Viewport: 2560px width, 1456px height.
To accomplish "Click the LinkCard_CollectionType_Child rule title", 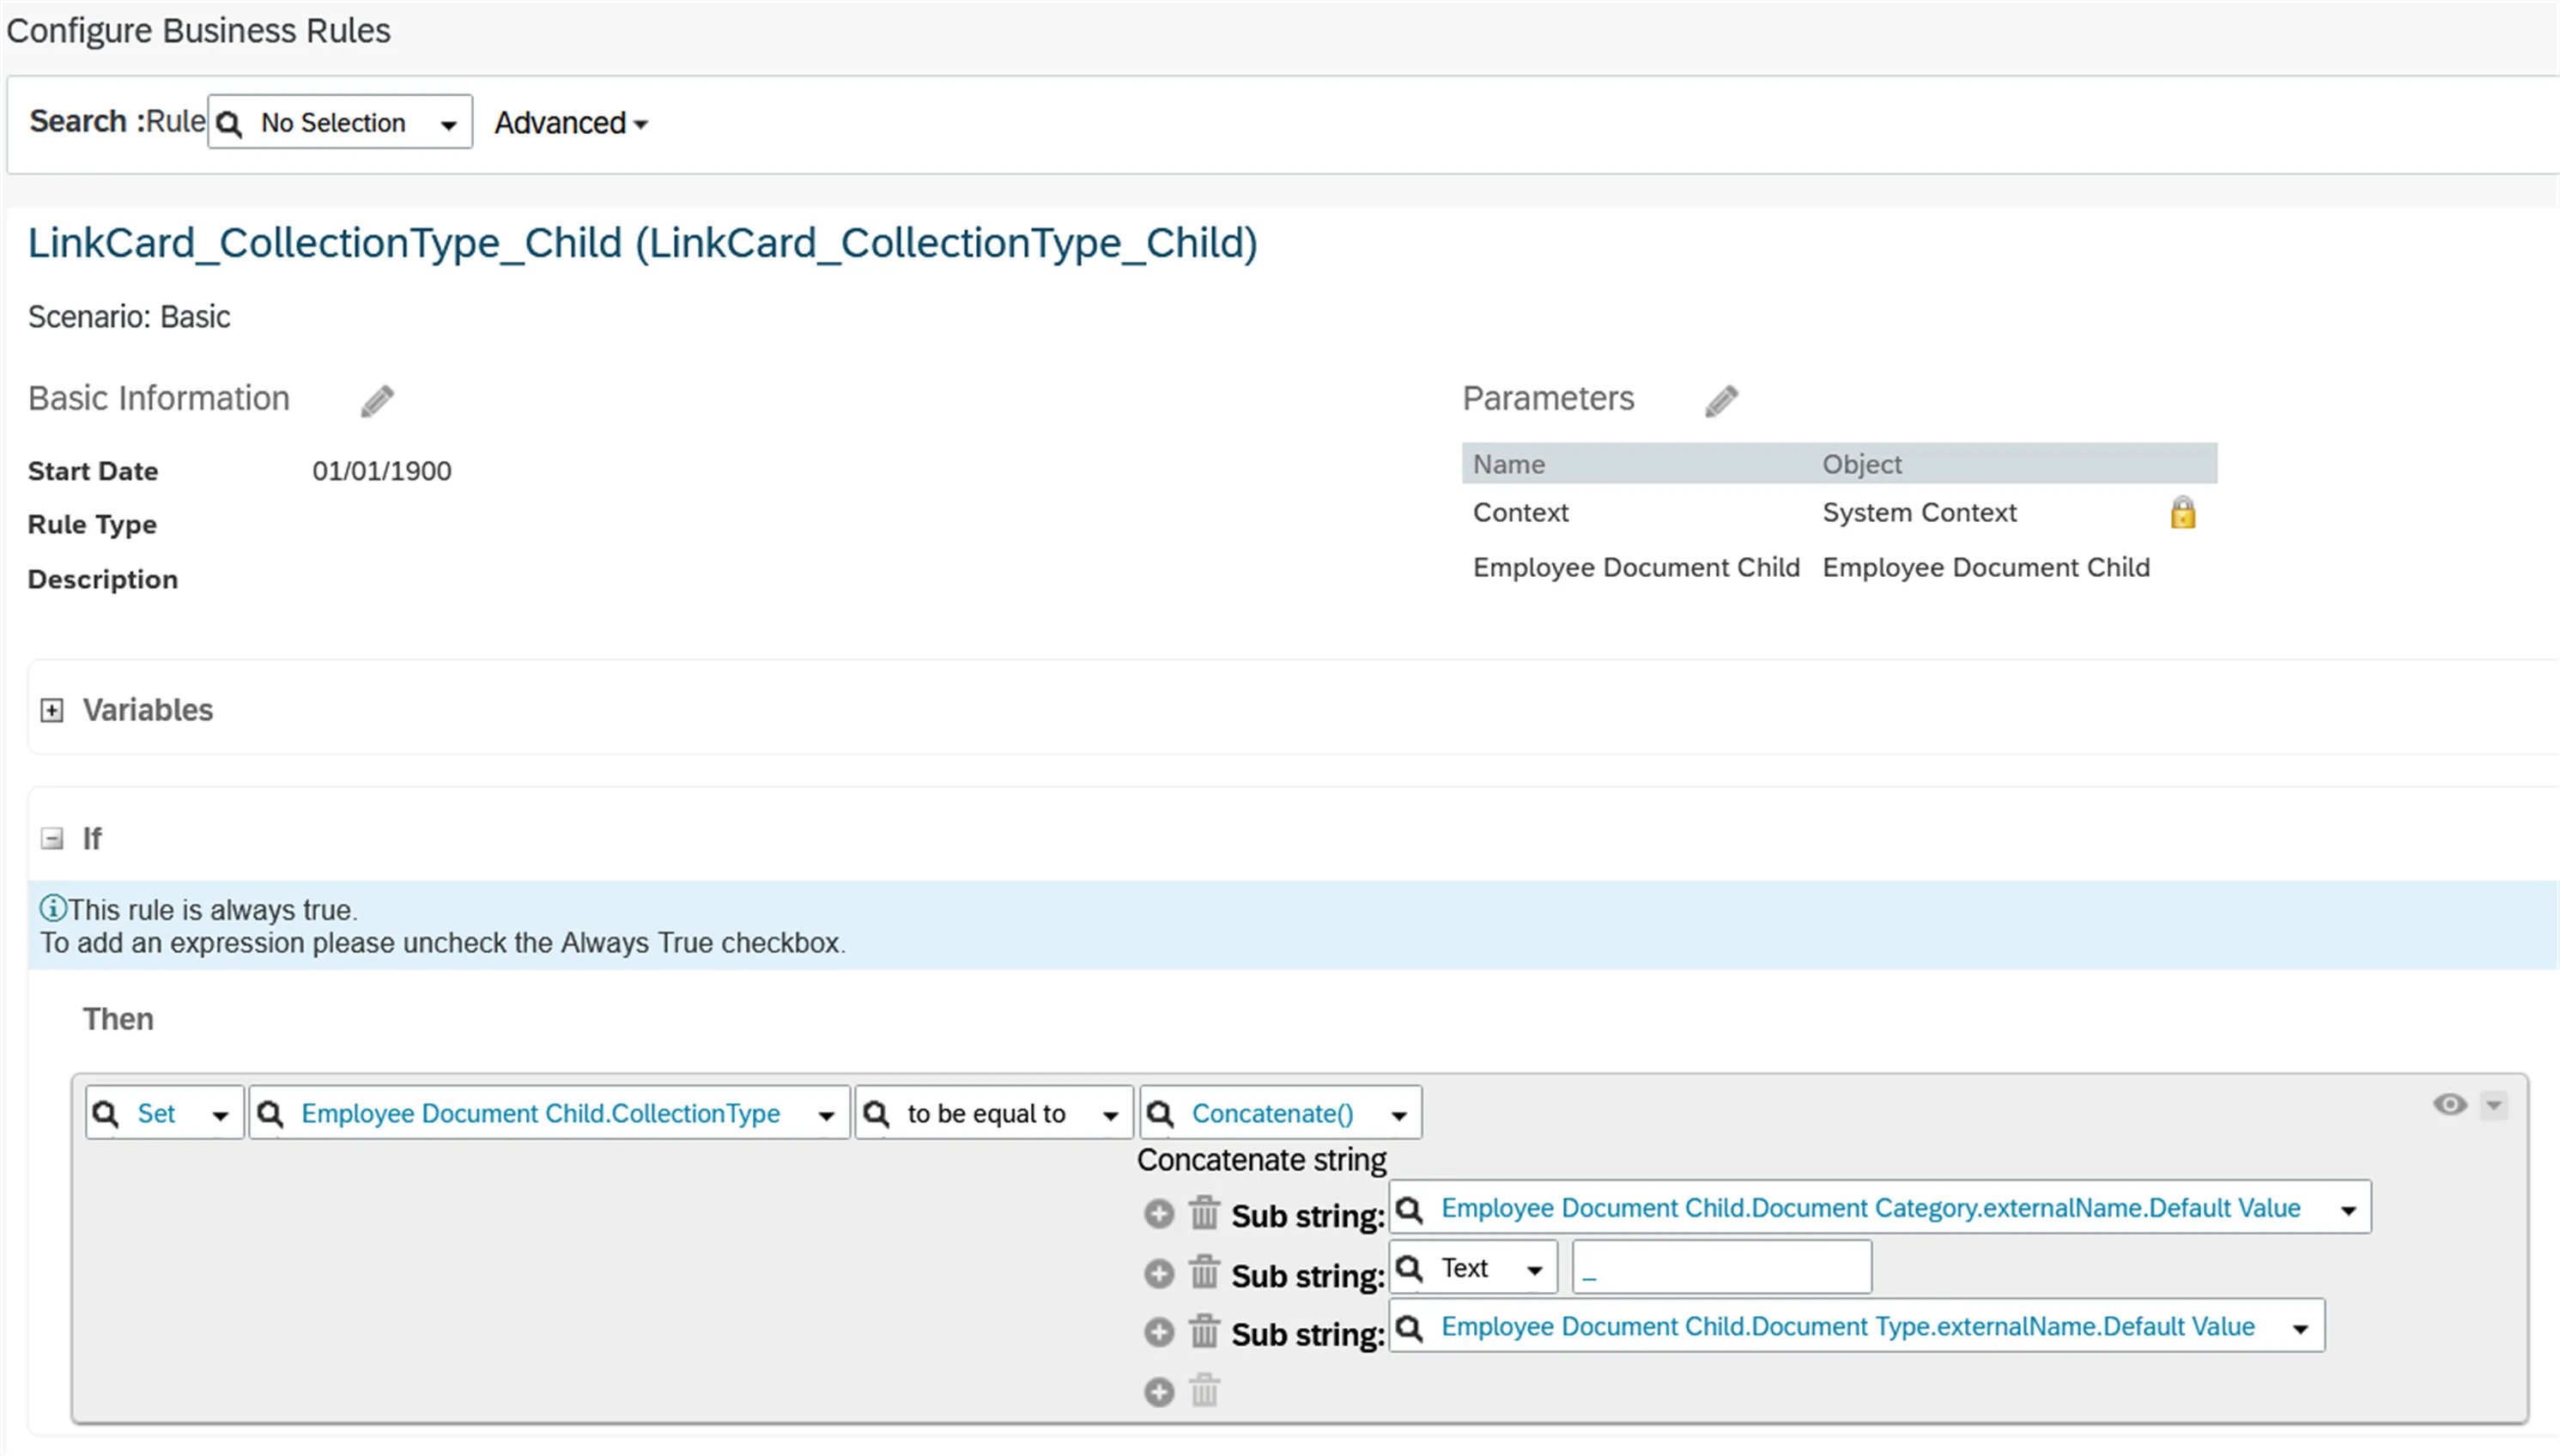I will click(642, 243).
